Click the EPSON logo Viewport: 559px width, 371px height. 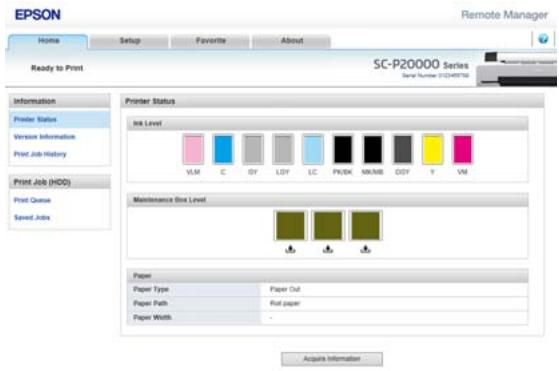click(x=38, y=15)
